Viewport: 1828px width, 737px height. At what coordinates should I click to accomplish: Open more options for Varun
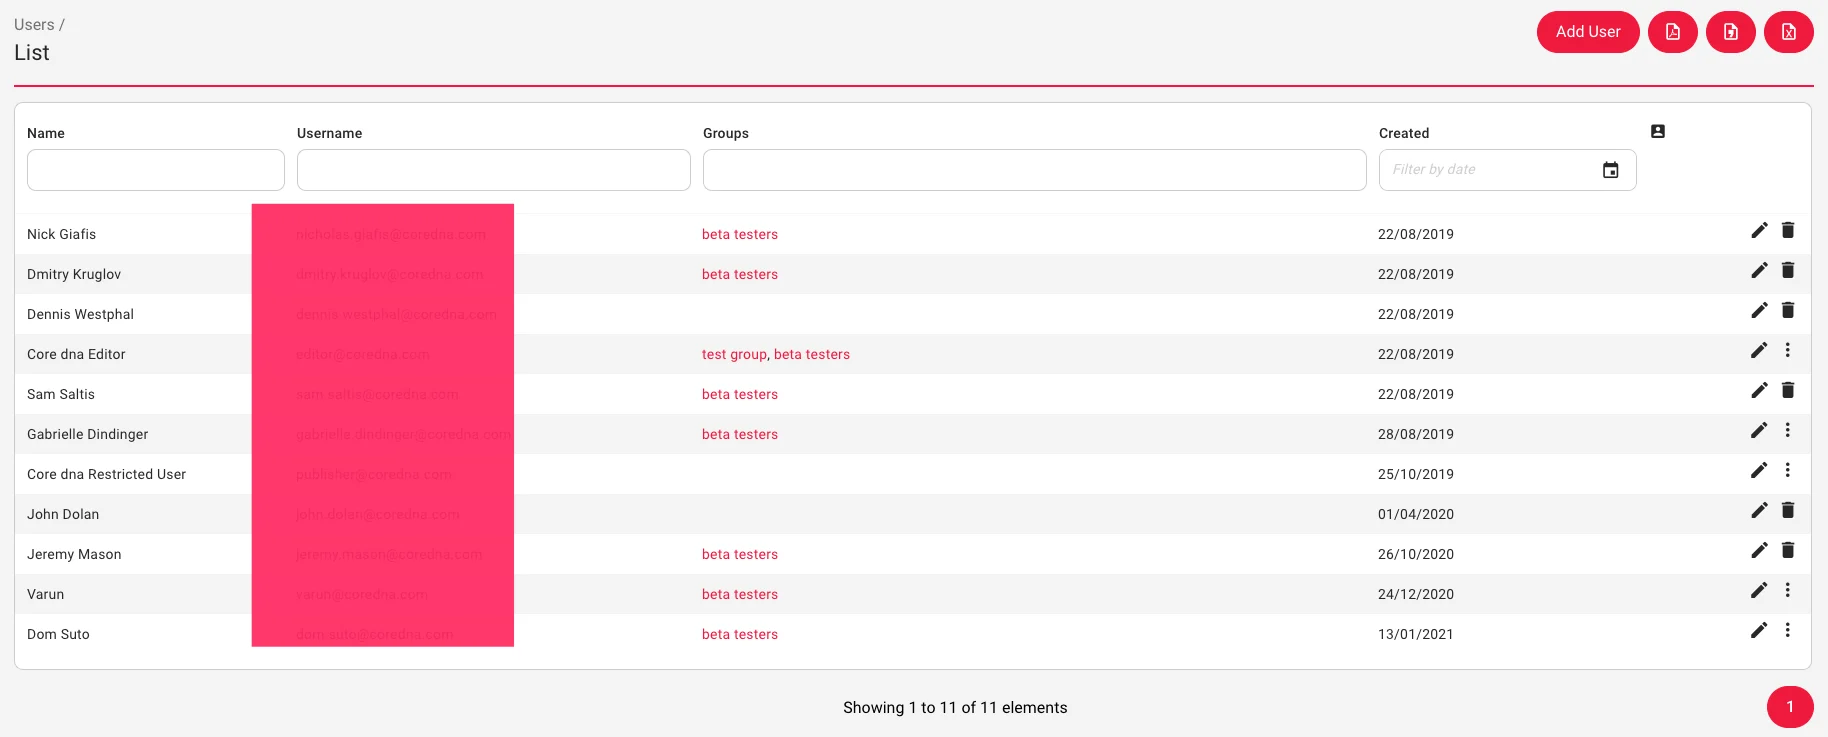pos(1788,590)
